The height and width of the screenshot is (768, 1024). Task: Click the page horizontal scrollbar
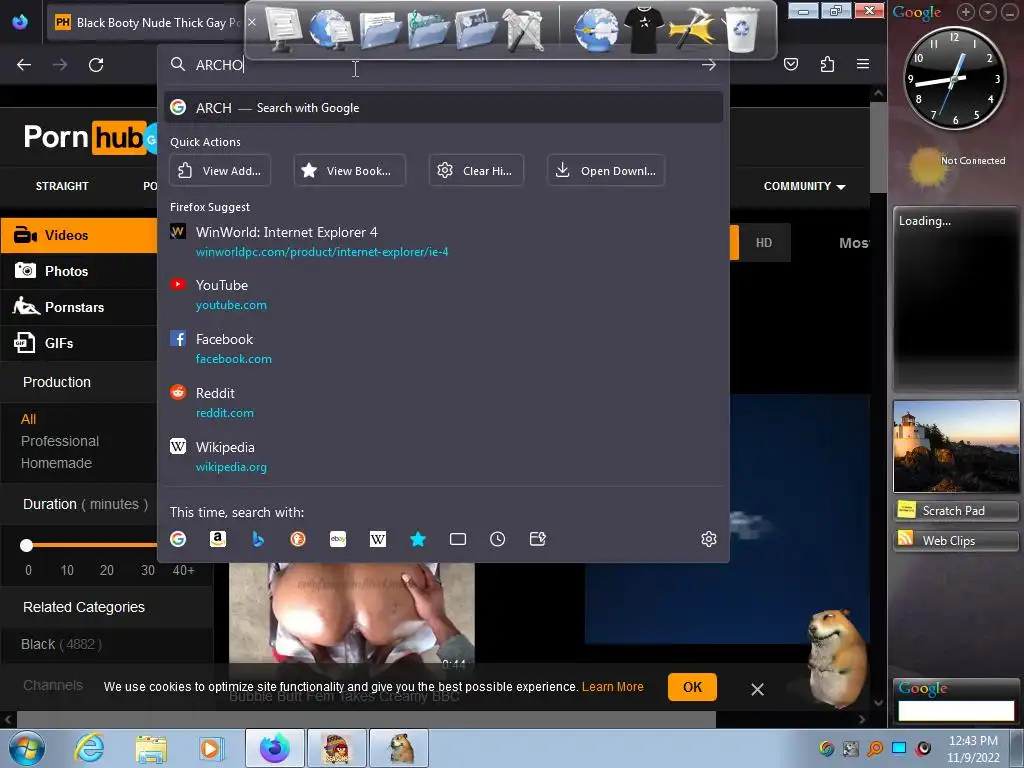click(366, 719)
